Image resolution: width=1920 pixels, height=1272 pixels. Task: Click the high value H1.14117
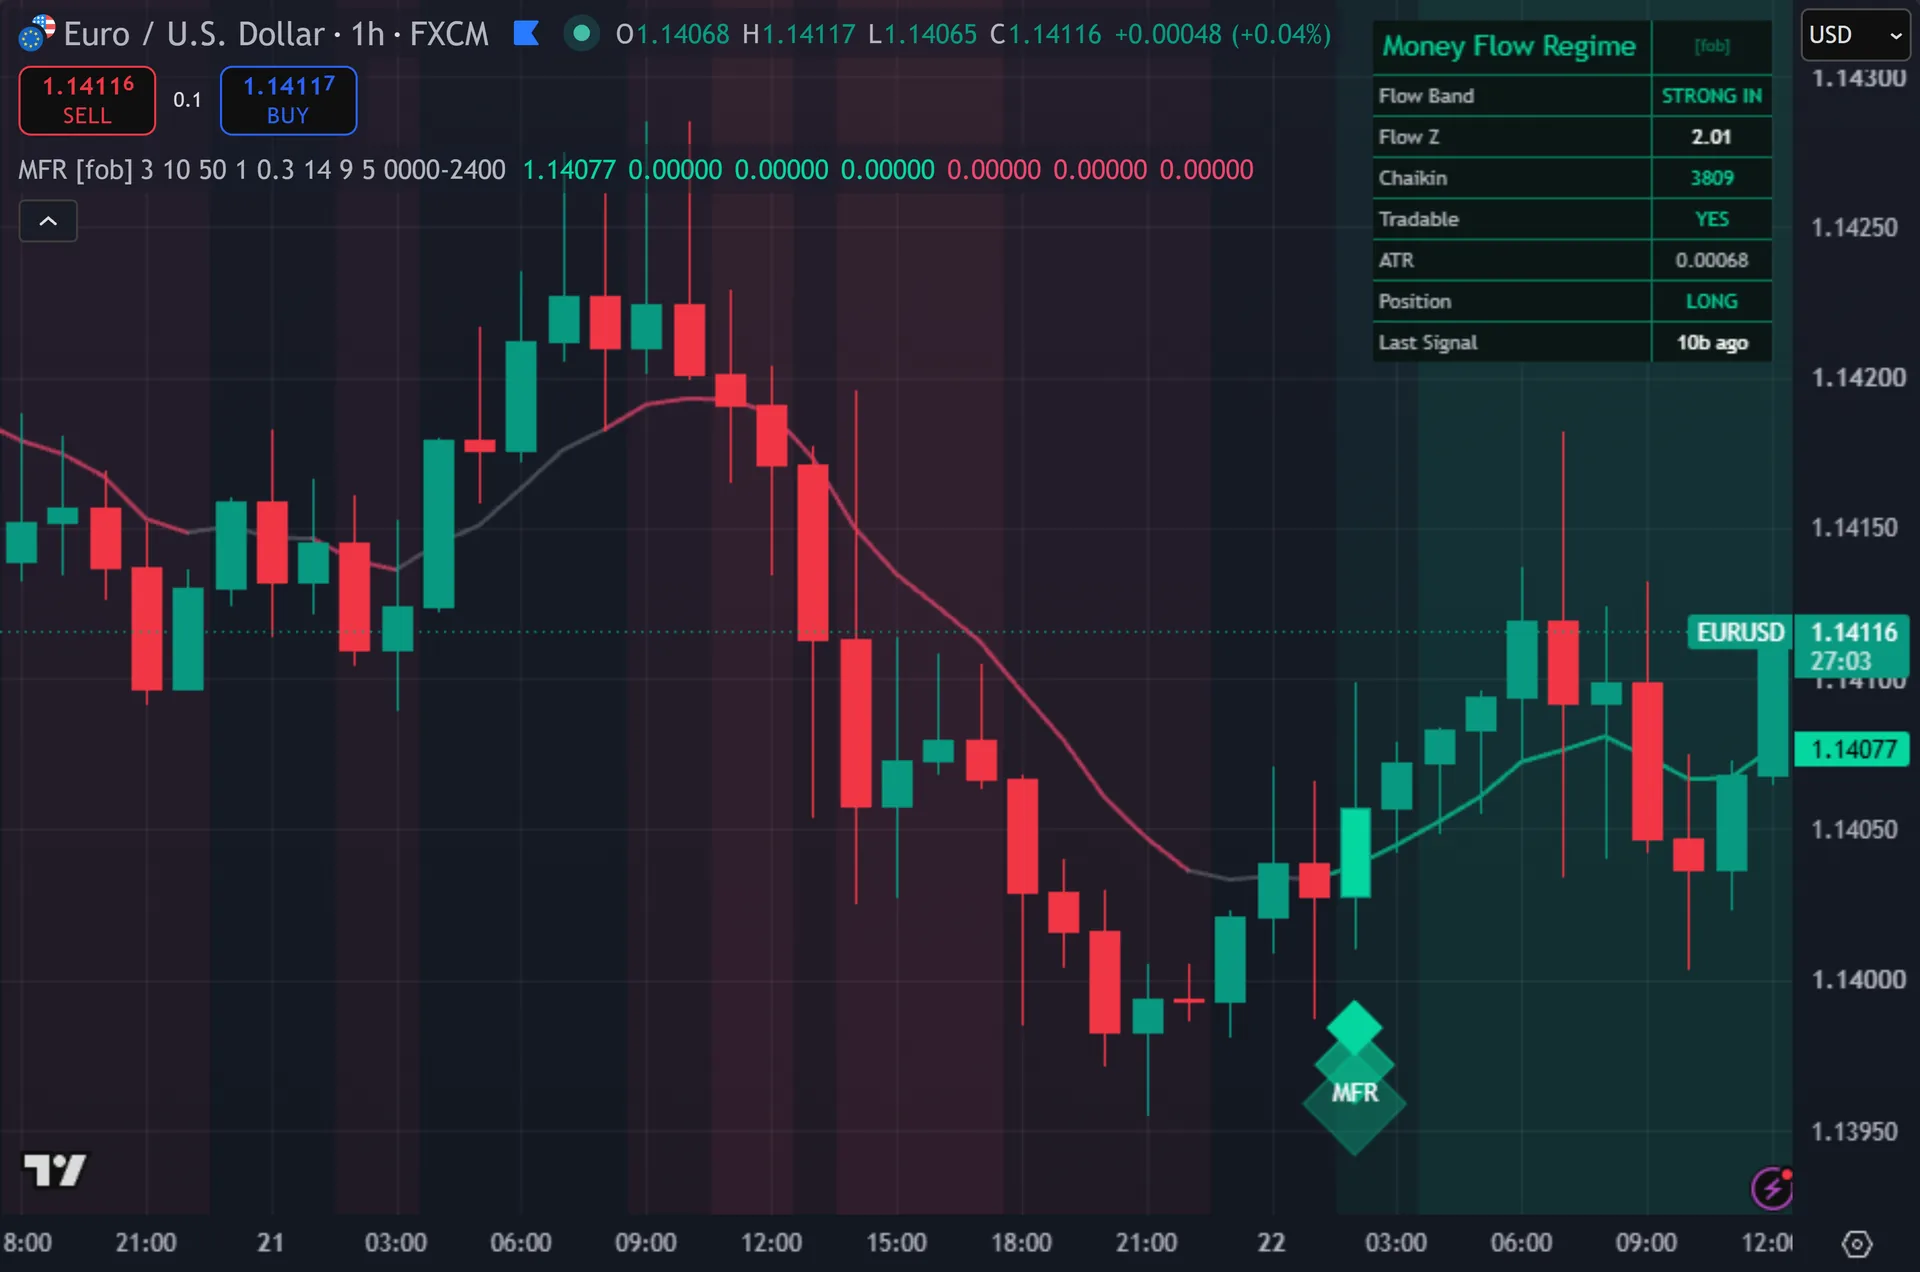click(x=799, y=35)
